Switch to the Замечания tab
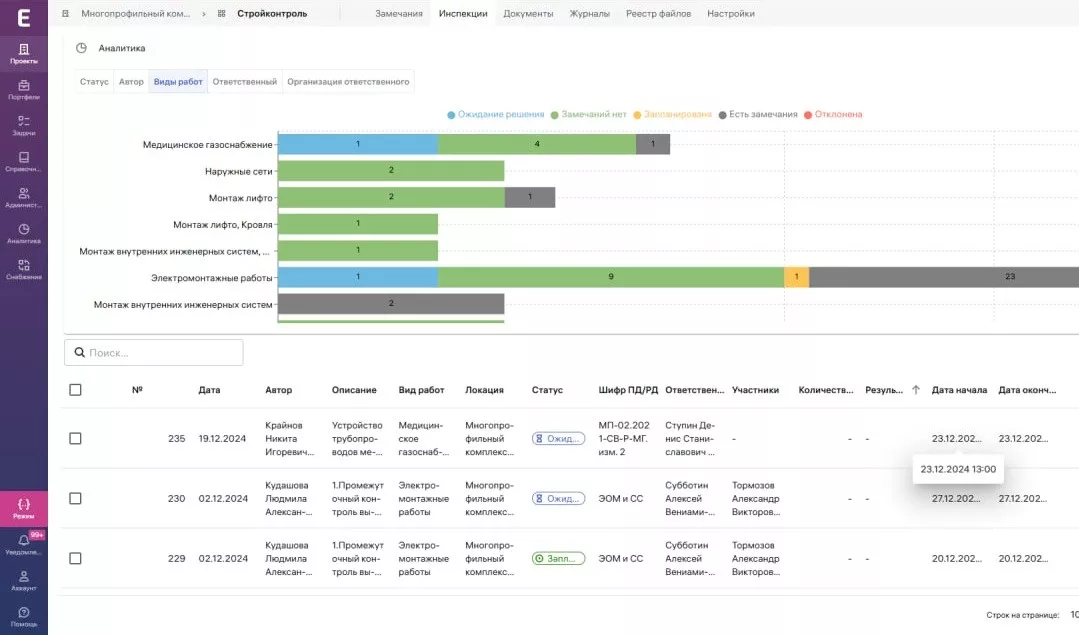This screenshot has height=635, width=1079. click(x=399, y=14)
